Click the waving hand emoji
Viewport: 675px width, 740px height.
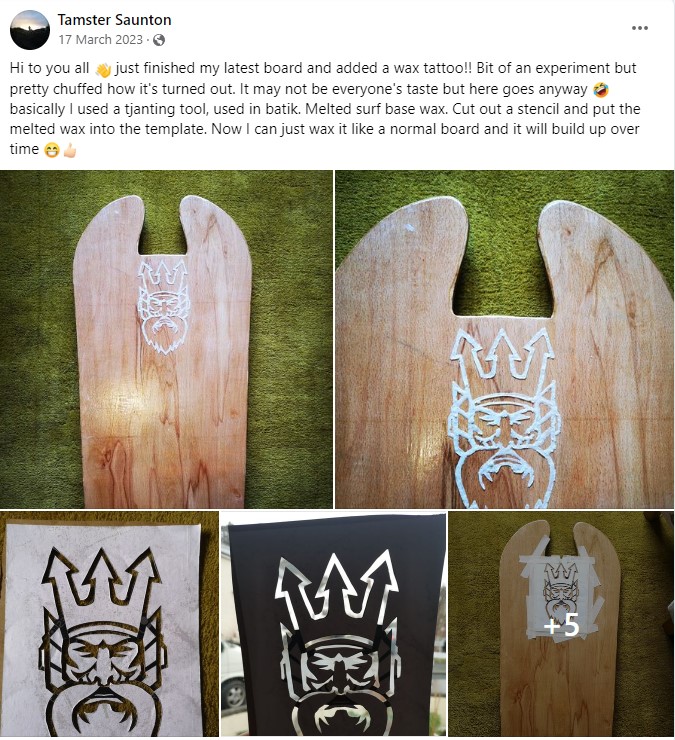tap(103, 69)
